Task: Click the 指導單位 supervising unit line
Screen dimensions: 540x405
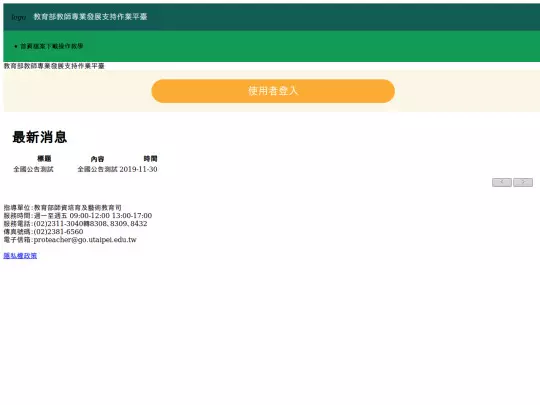Action: pyautogui.click(x=62, y=208)
